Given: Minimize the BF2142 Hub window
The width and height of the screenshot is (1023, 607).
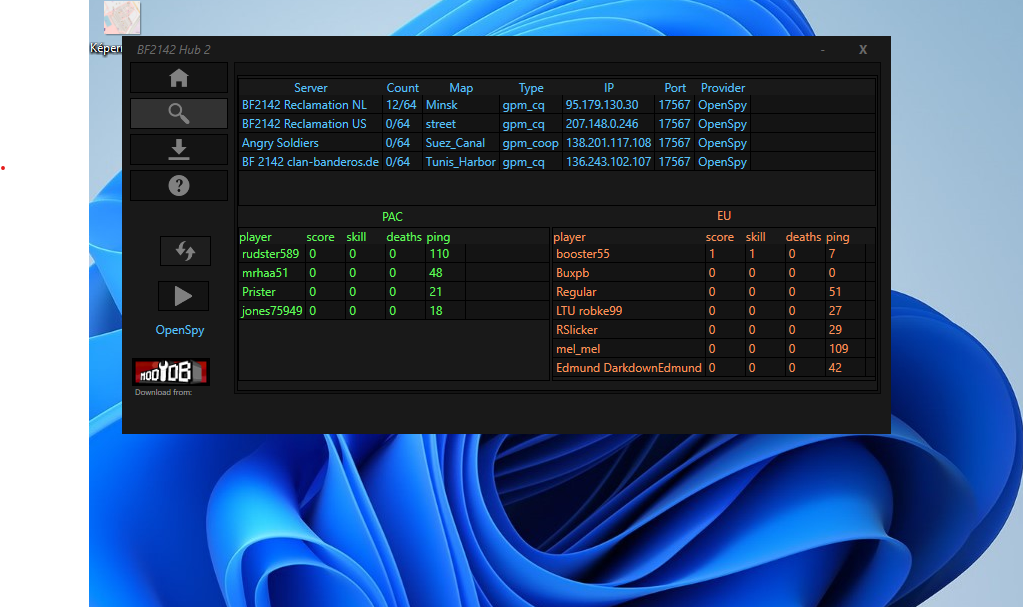Looking at the screenshot, I should tap(823, 50).
